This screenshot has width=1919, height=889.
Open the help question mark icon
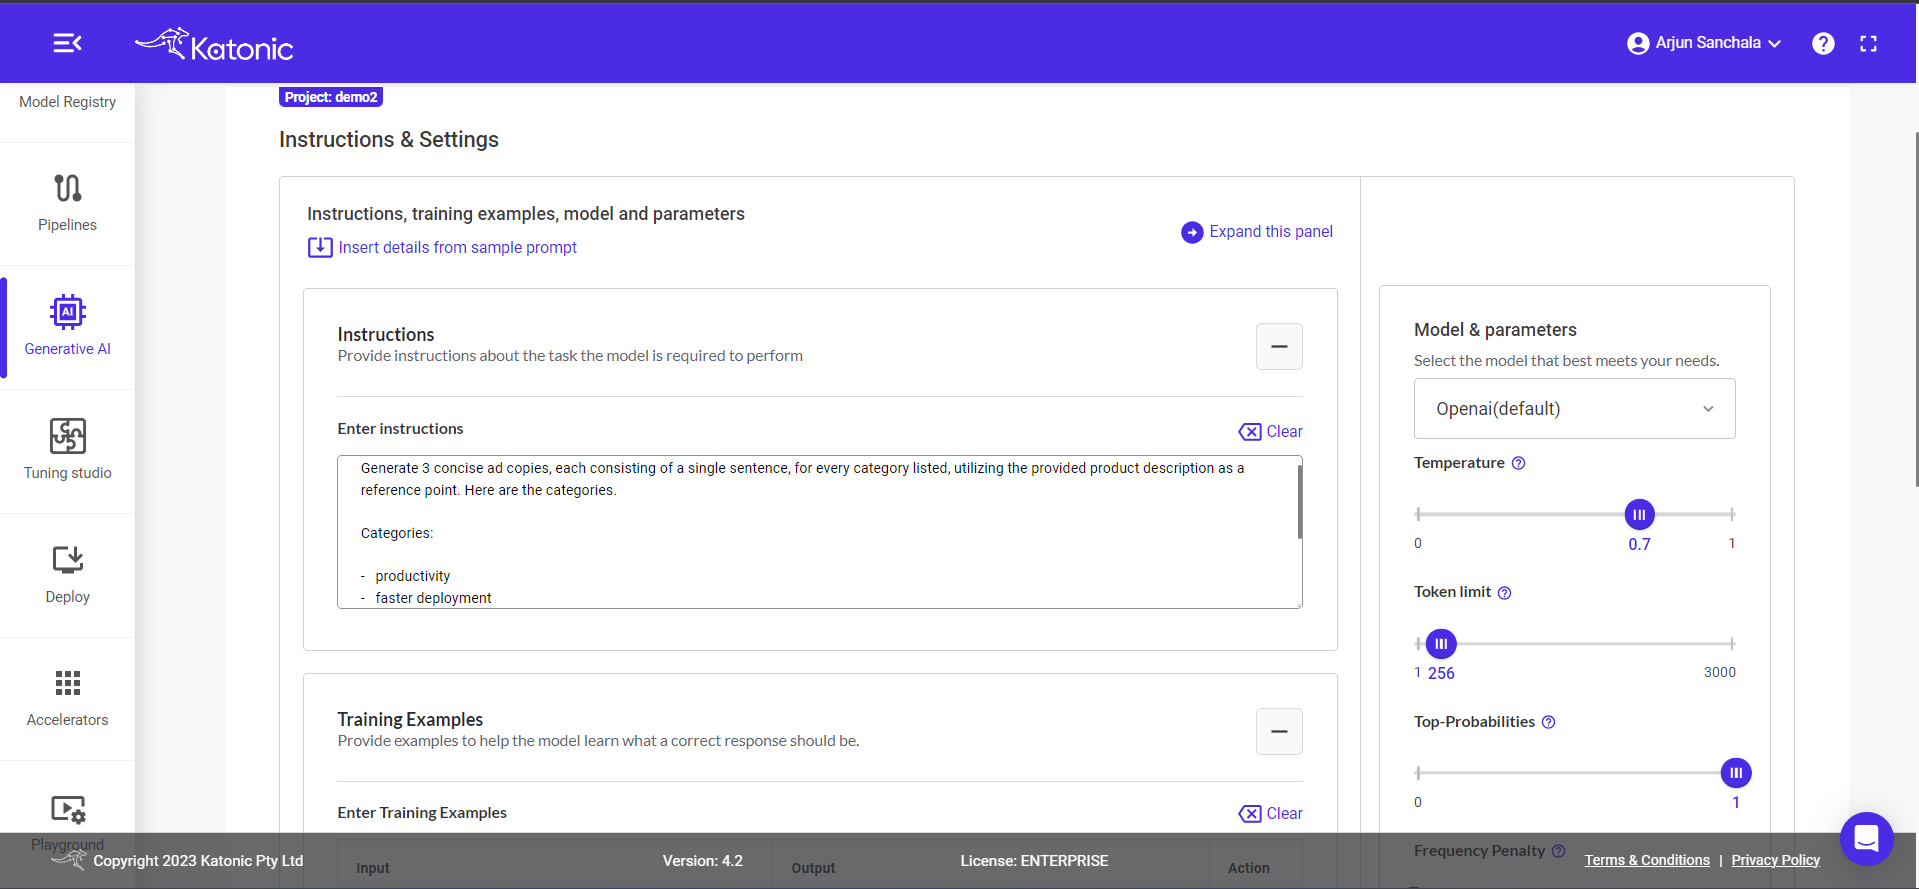1823,43
